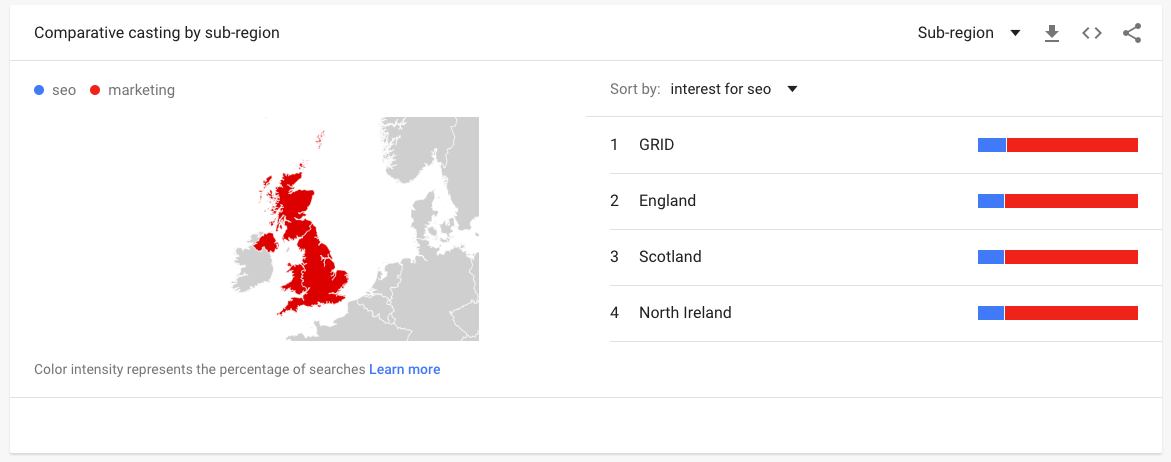The height and width of the screenshot is (462, 1171).
Task: Click the sort dropdown arrow
Action: (792, 90)
